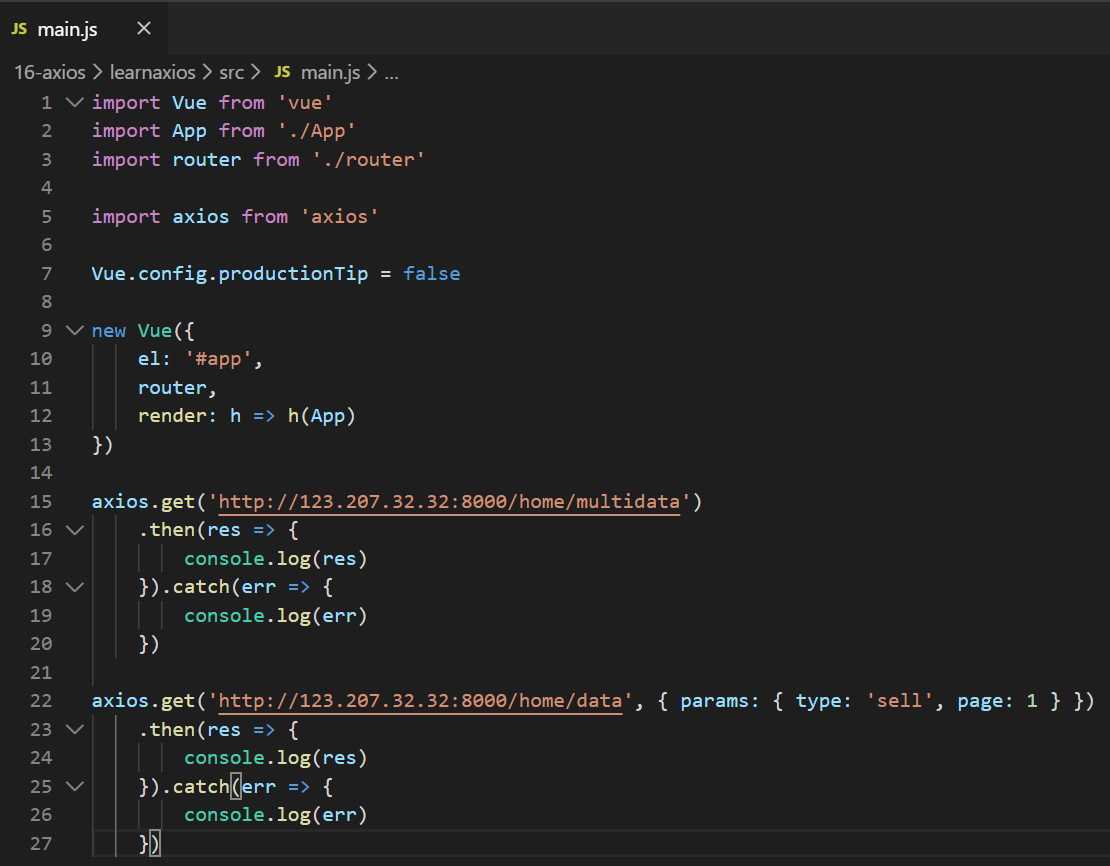
Task: Open the learnaxios breadcrumb segment
Action: point(155,72)
